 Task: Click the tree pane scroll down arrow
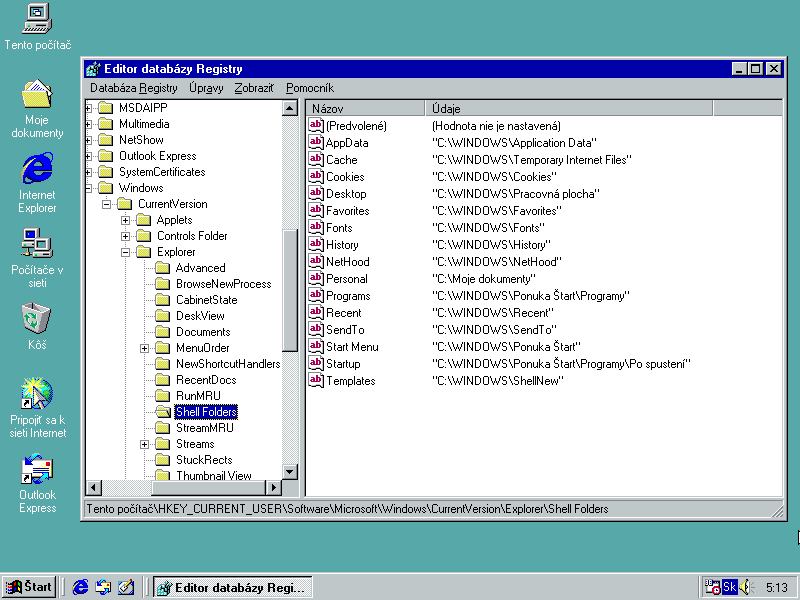pyautogui.click(x=290, y=472)
